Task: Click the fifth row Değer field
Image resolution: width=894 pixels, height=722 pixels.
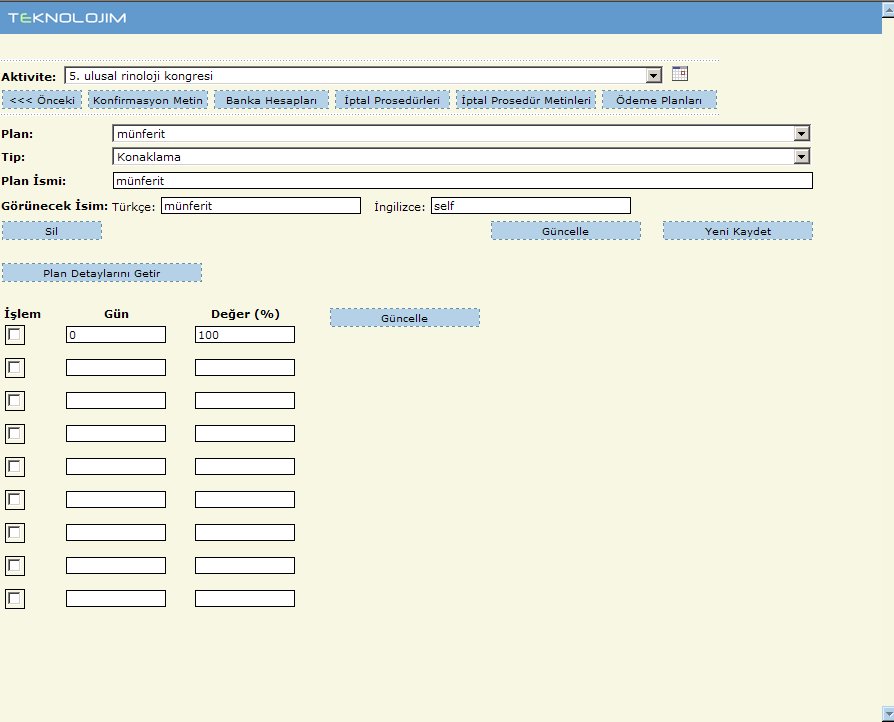Action: click(245, 467)
